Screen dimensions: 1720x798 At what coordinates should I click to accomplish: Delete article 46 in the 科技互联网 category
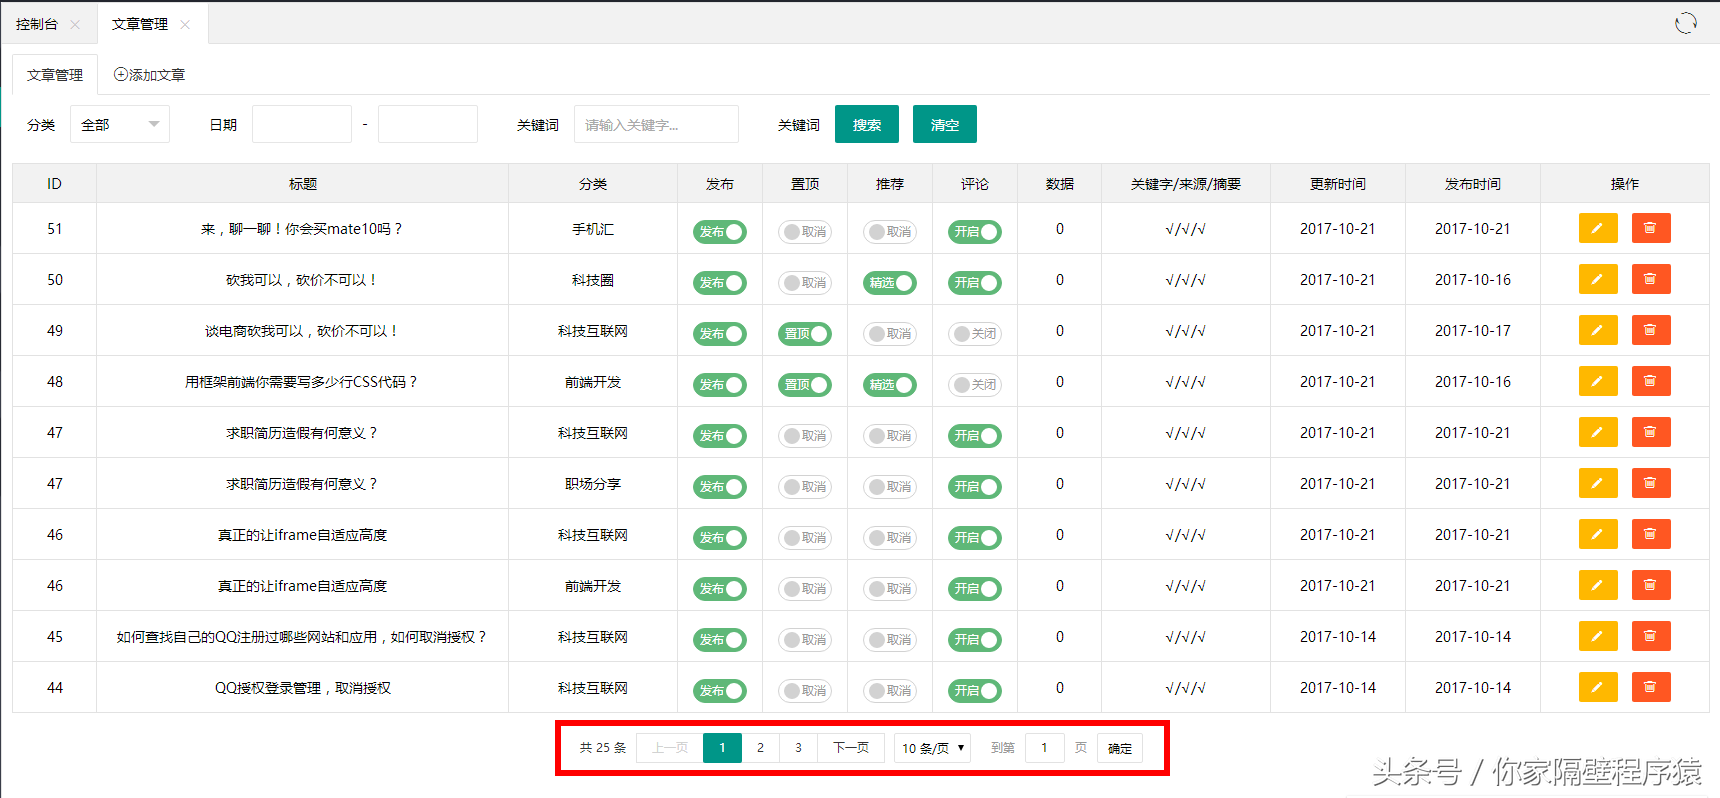coord(1651,534)
